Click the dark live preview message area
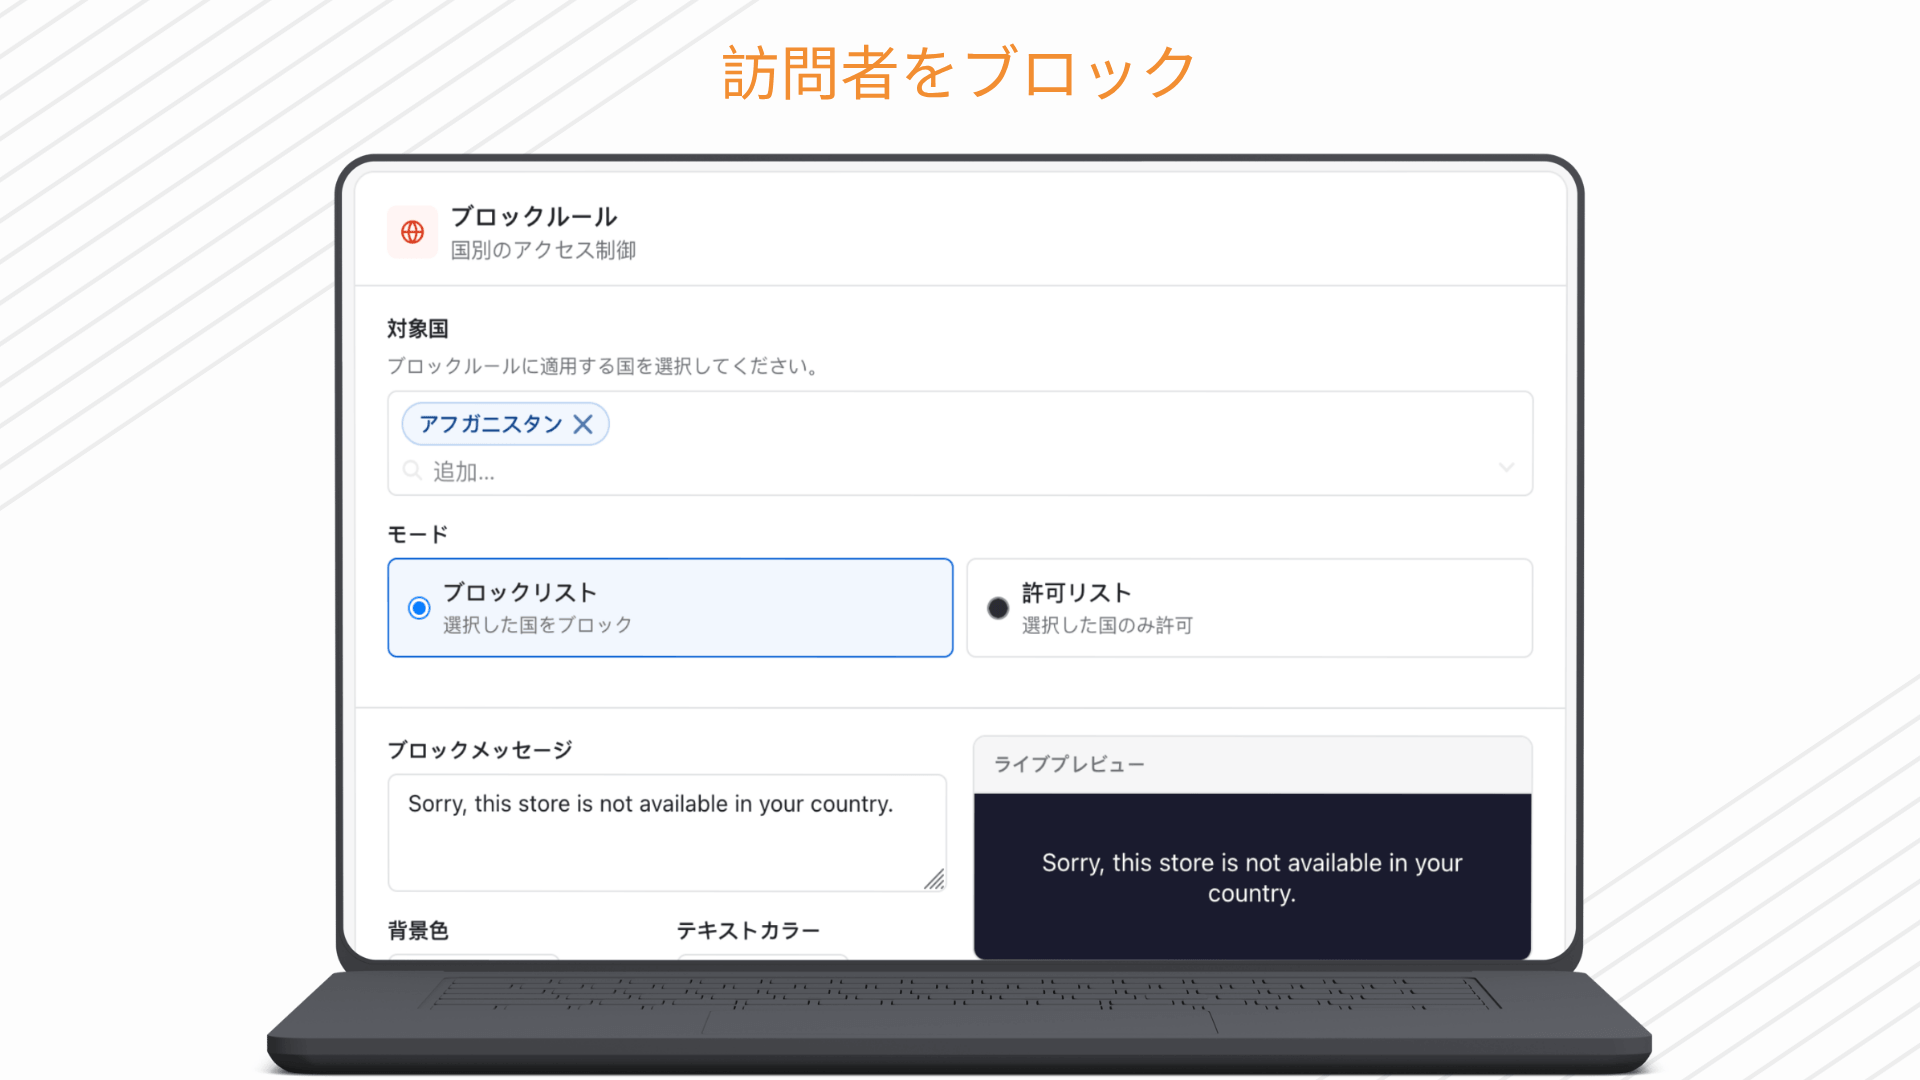This screenshot has height=1080, width=1920. coord(1252,877)
